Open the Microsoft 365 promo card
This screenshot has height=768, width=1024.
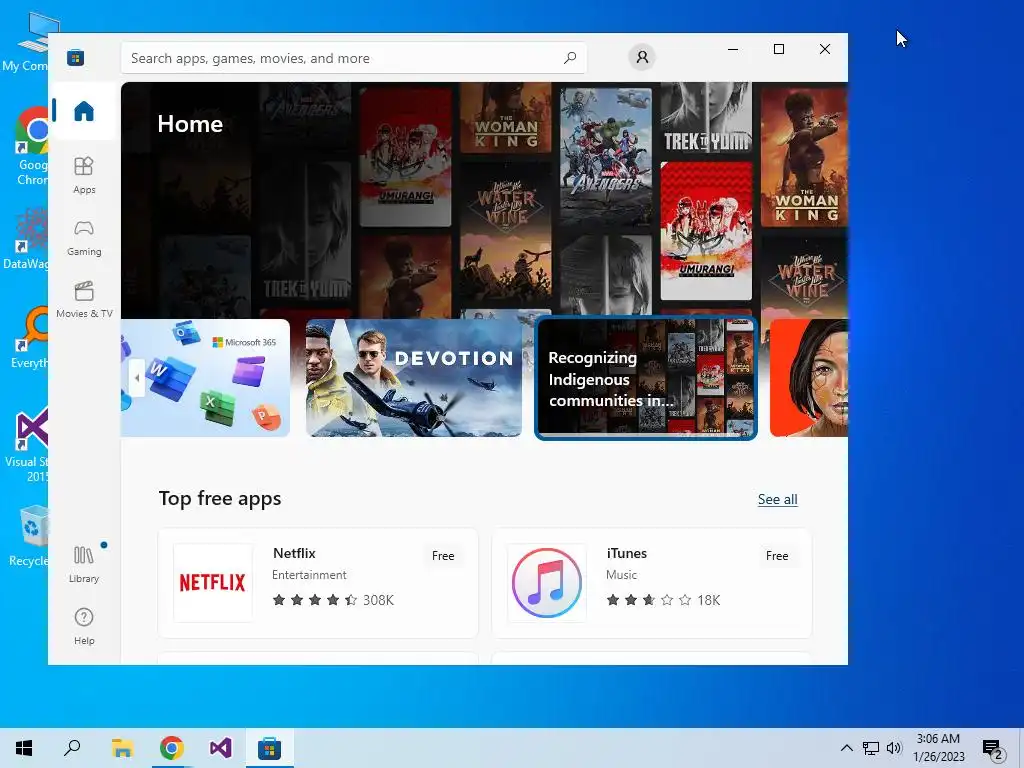tap(205, 377)
